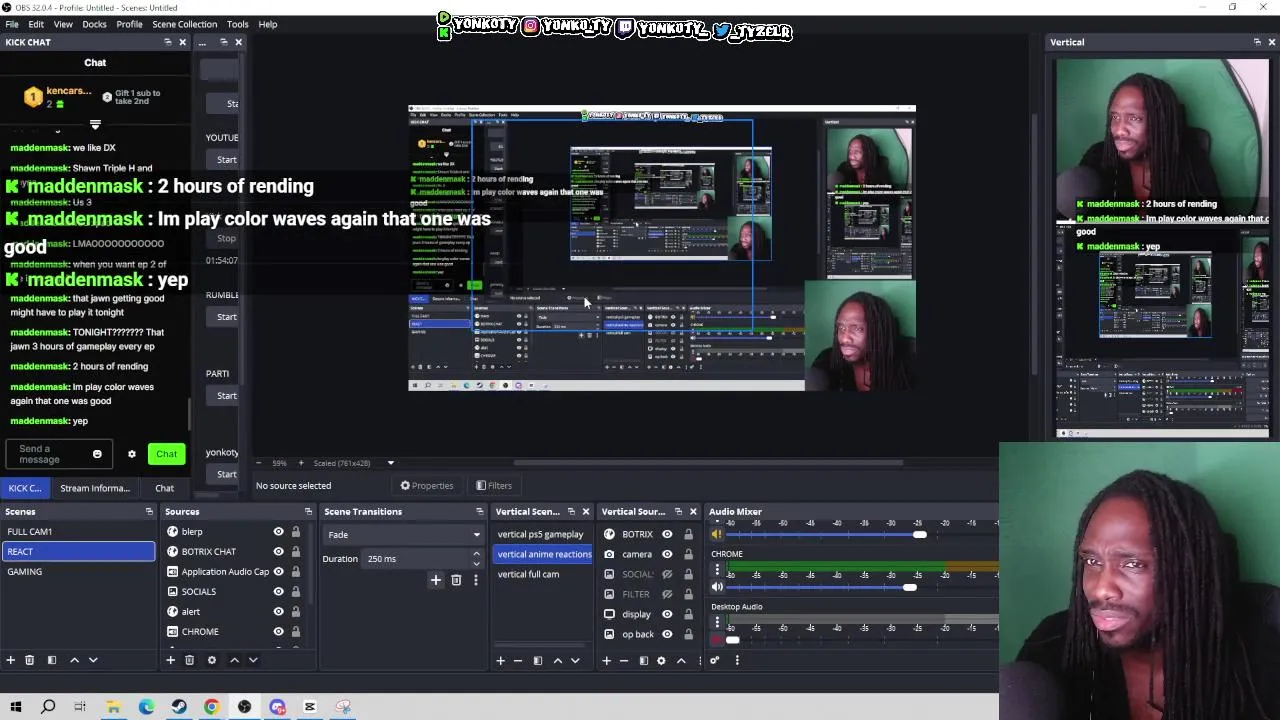This screenshot has height=720, width=1280.
Task: Move scene down in Scenes panel
Action: pyautogui.click(x=93, y=660)
